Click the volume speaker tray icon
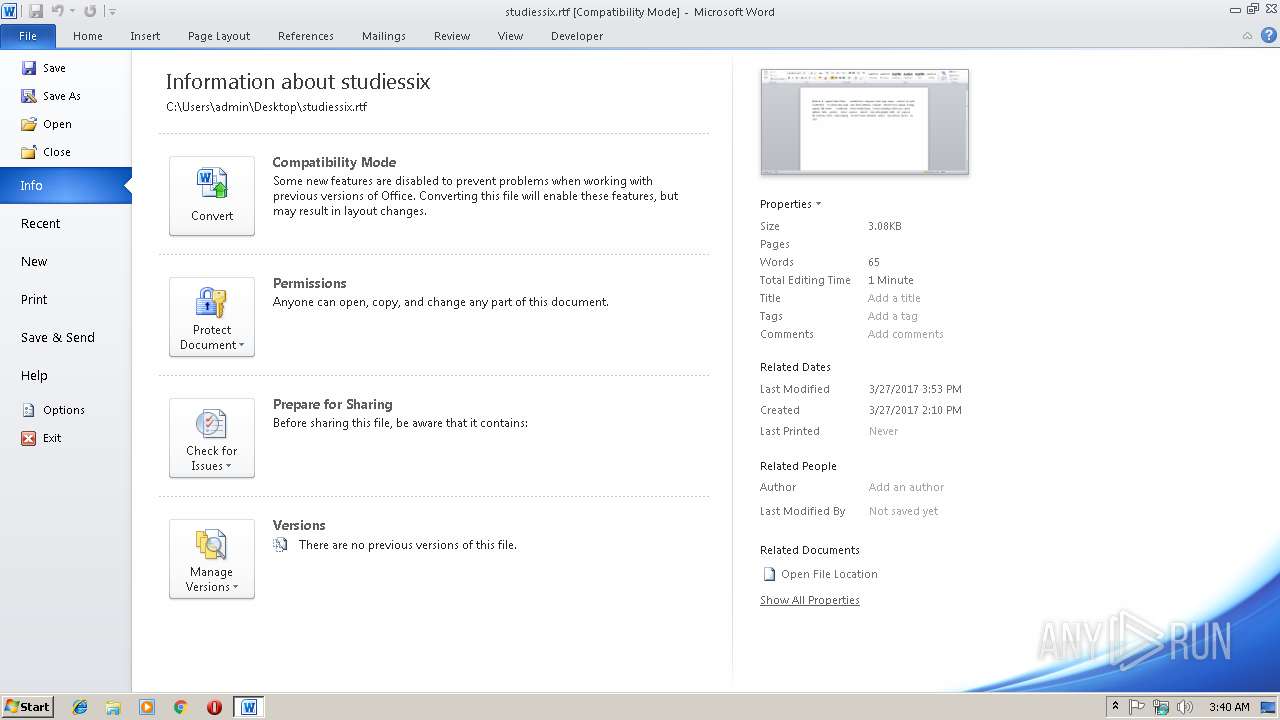 (x=1185, y=707)
